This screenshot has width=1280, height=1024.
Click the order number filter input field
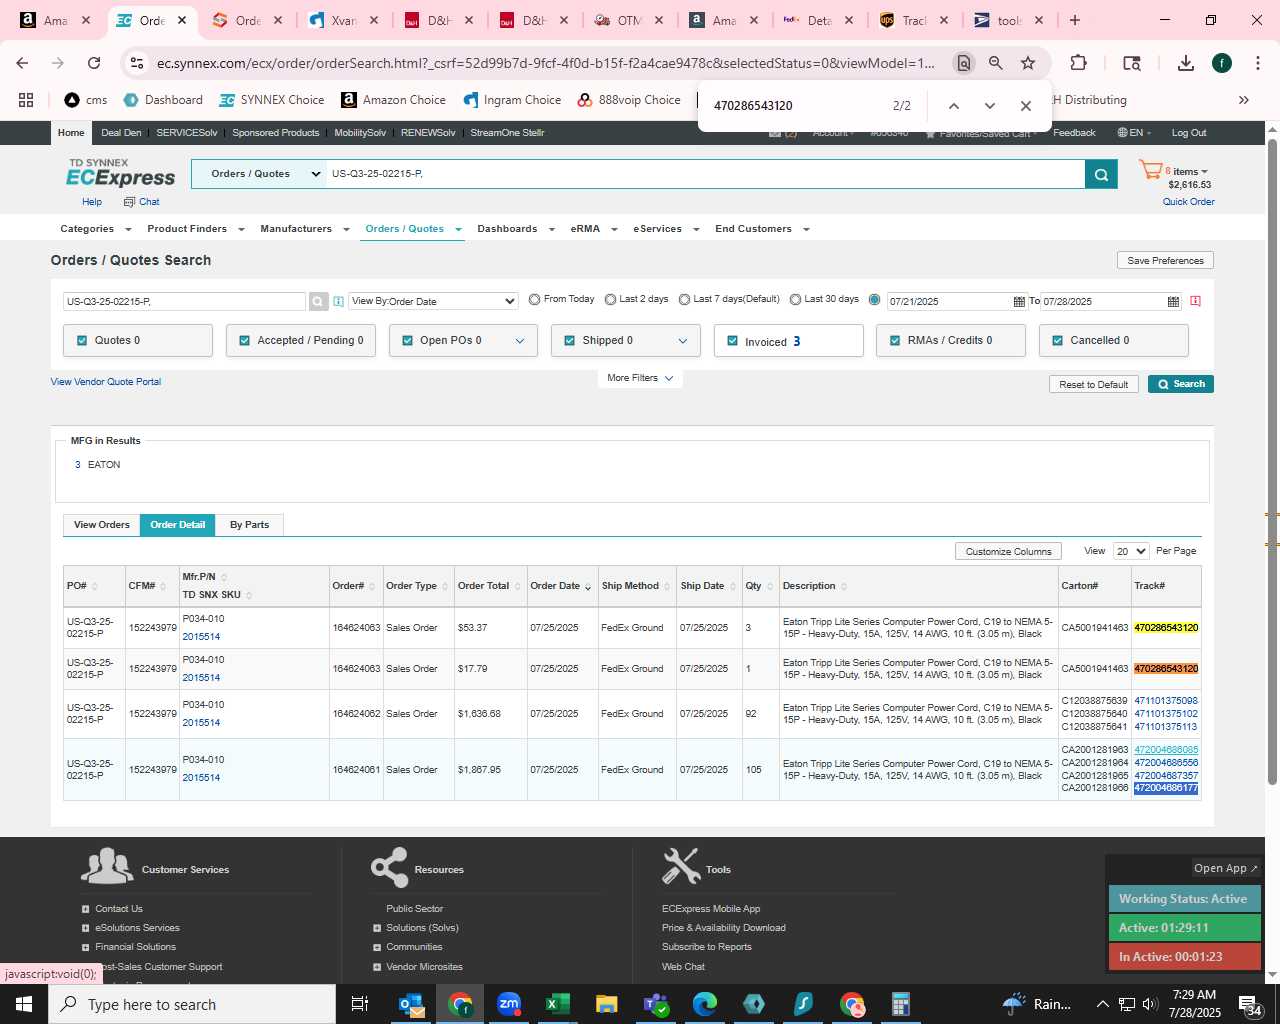click(184, 301)
